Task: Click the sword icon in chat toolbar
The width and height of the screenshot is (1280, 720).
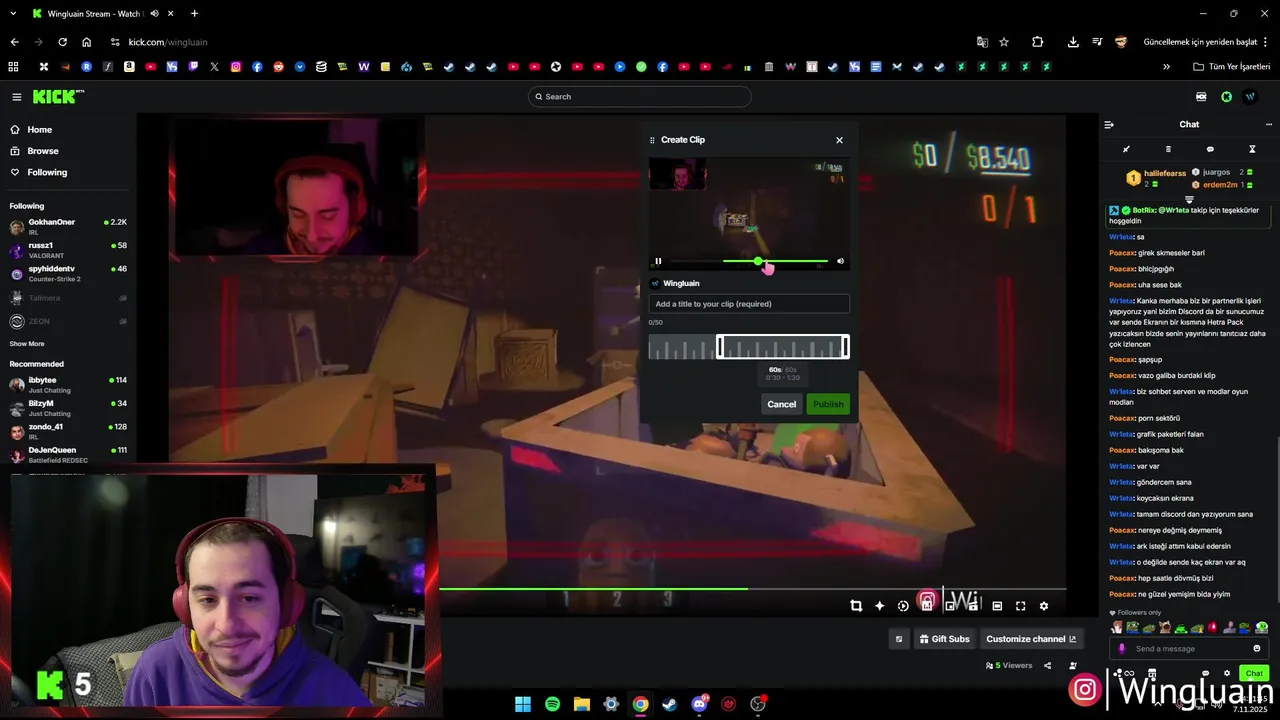Action: 1126,149
